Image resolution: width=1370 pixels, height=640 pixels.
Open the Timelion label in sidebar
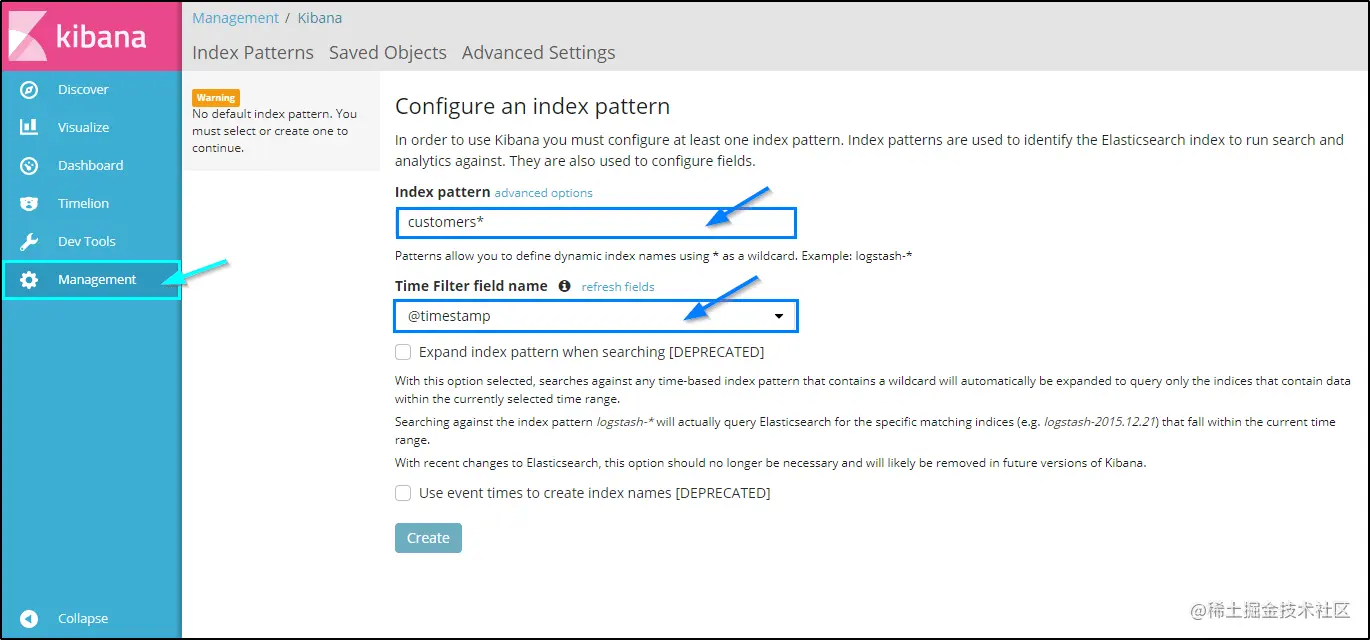[x=84, y=204]
